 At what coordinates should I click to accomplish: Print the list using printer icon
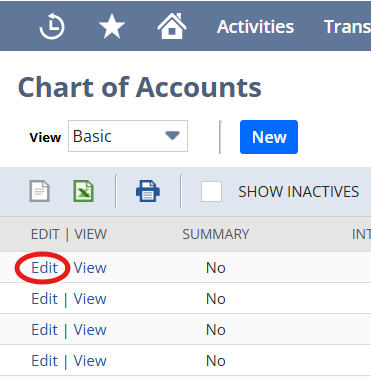[148, 191]
